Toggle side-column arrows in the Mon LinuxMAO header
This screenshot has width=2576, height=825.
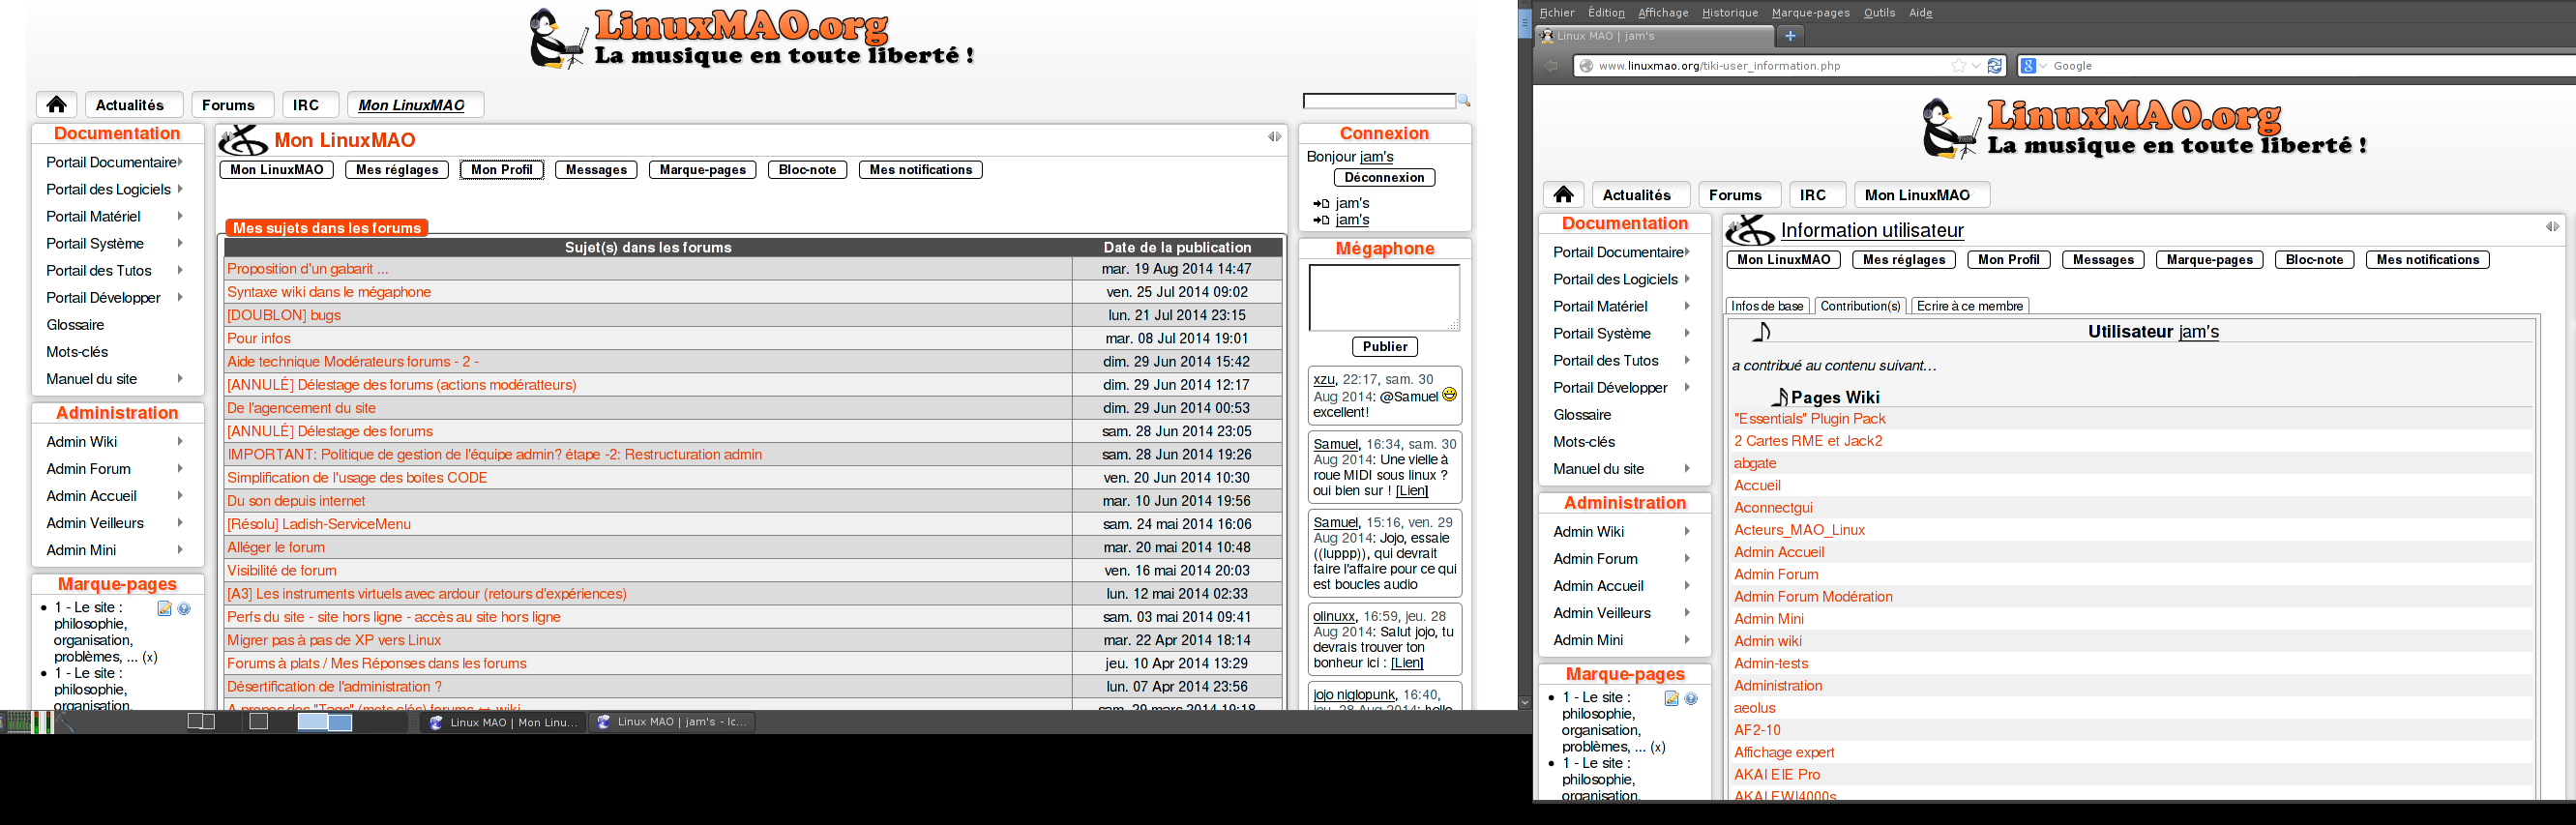click(1275, 137)
